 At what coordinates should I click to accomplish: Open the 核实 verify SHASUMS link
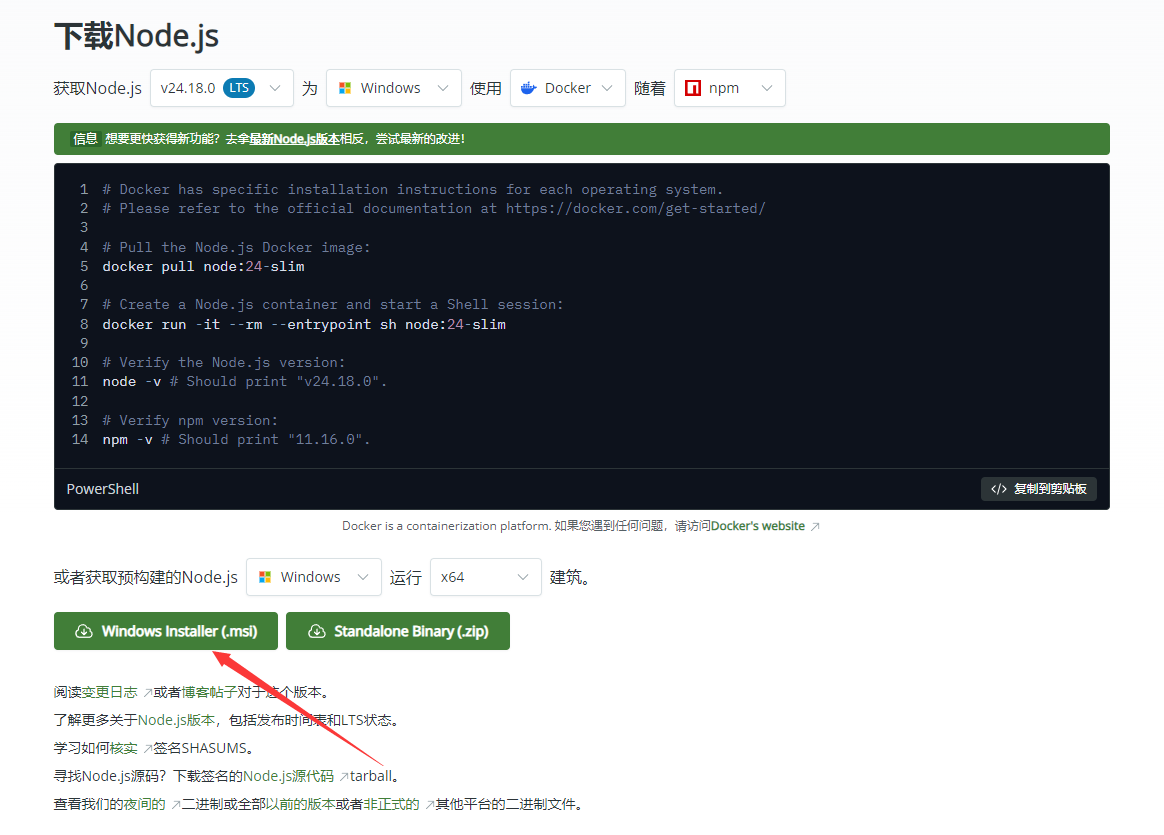(x=124, y=748)
